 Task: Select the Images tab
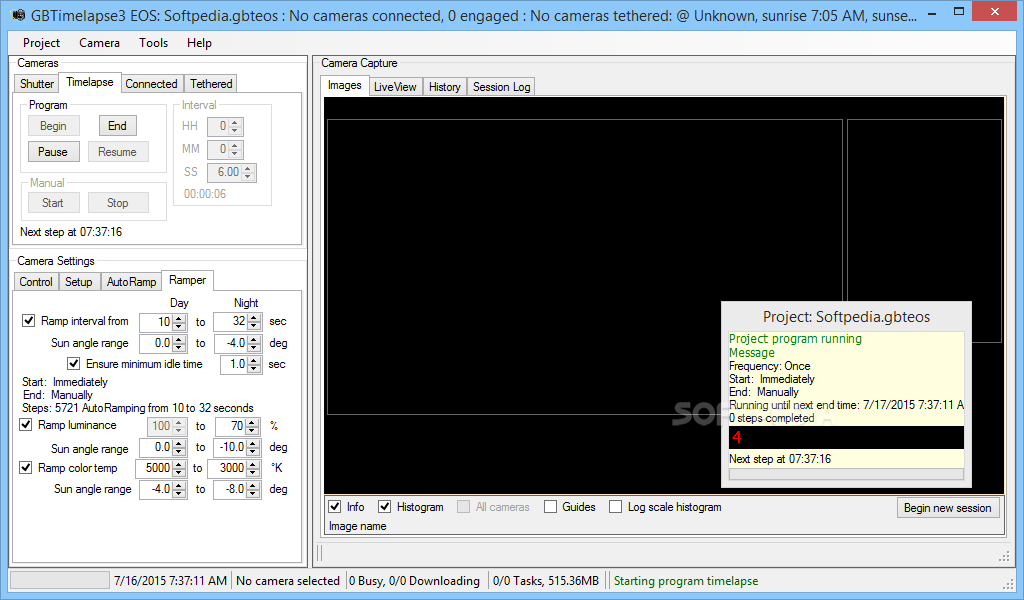[344, 86]
